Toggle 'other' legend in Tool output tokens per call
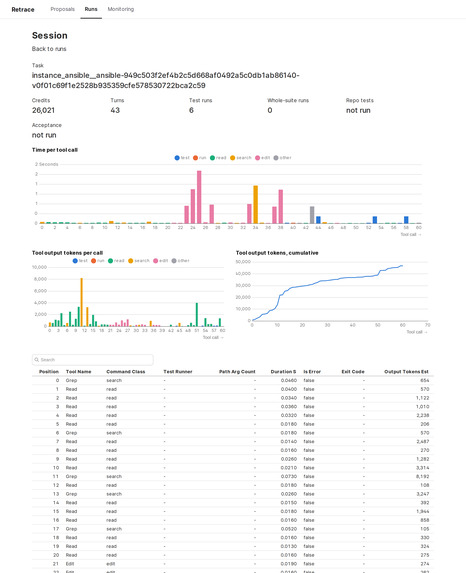466x573 pixels. click(x=181, y=261)
